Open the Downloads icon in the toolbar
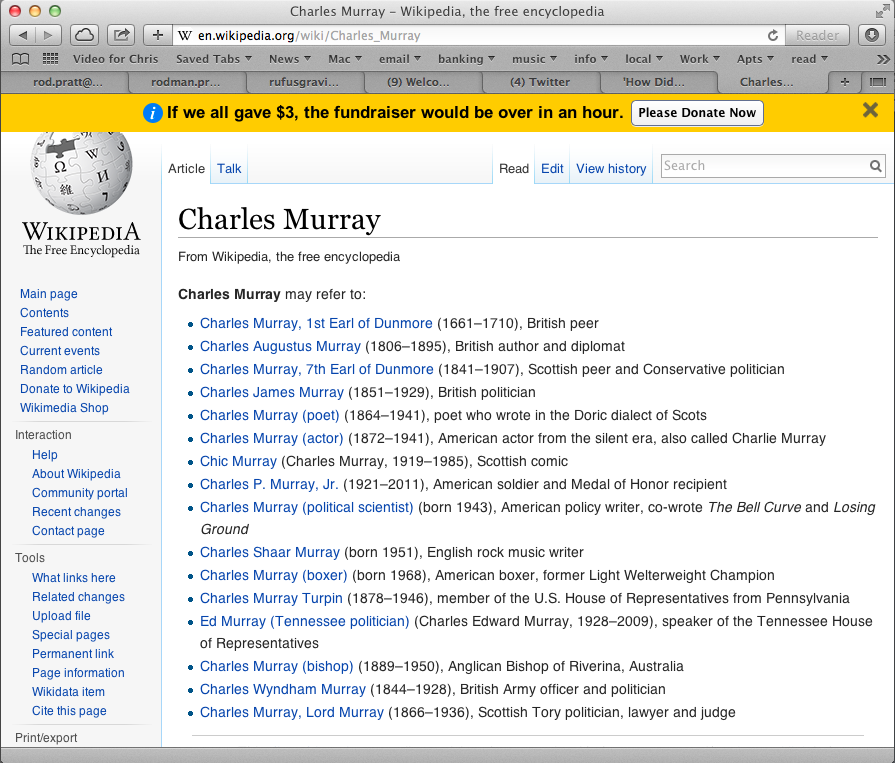895x763 pixels. point(872,35)
